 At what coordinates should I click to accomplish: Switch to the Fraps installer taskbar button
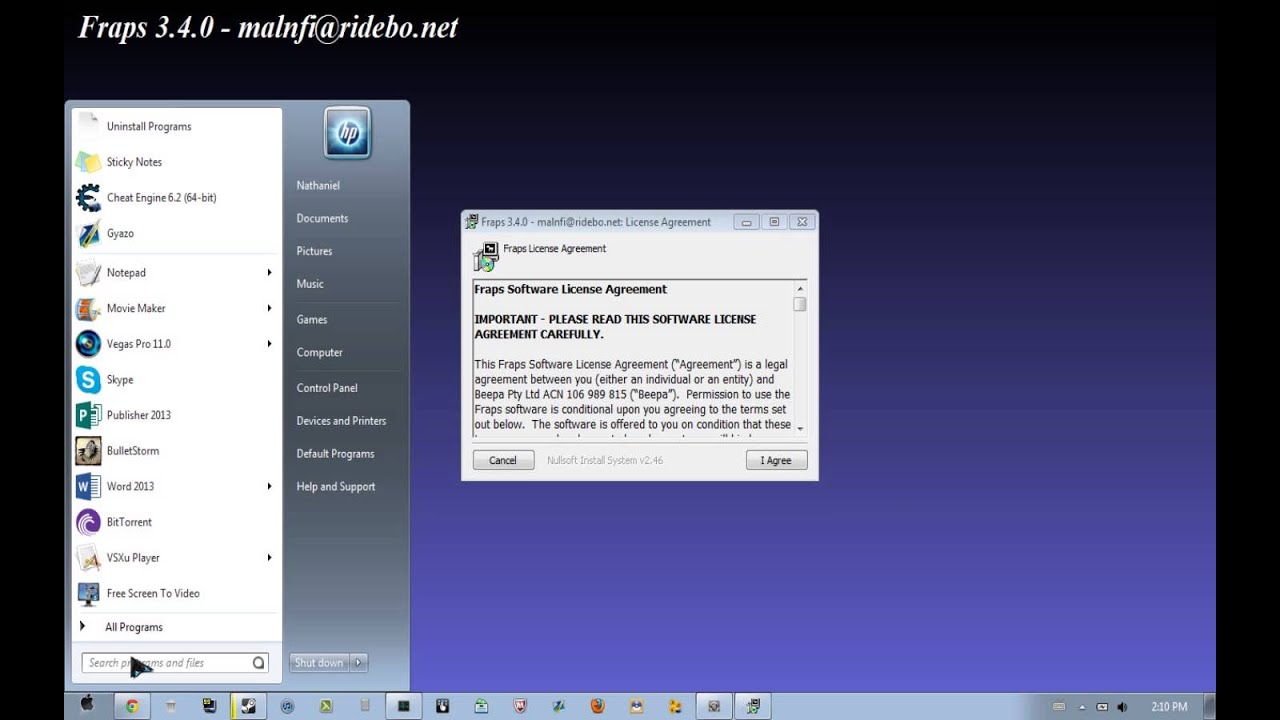pyautogui.click(x=753, y=706)
